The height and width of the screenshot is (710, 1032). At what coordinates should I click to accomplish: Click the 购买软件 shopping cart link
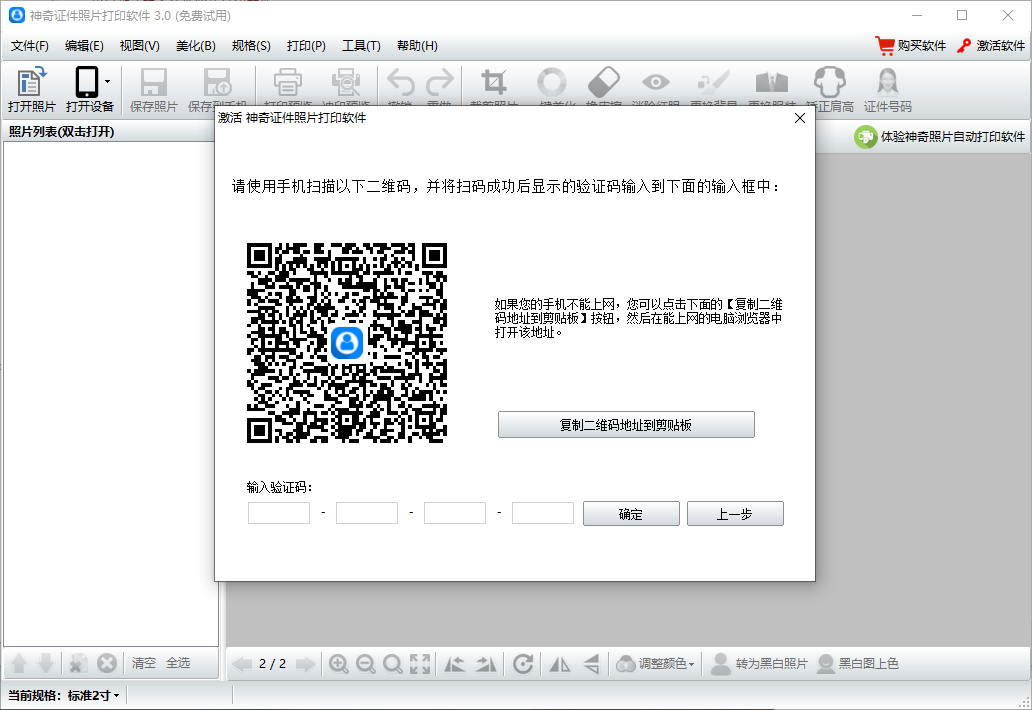(x=910, y=45)
